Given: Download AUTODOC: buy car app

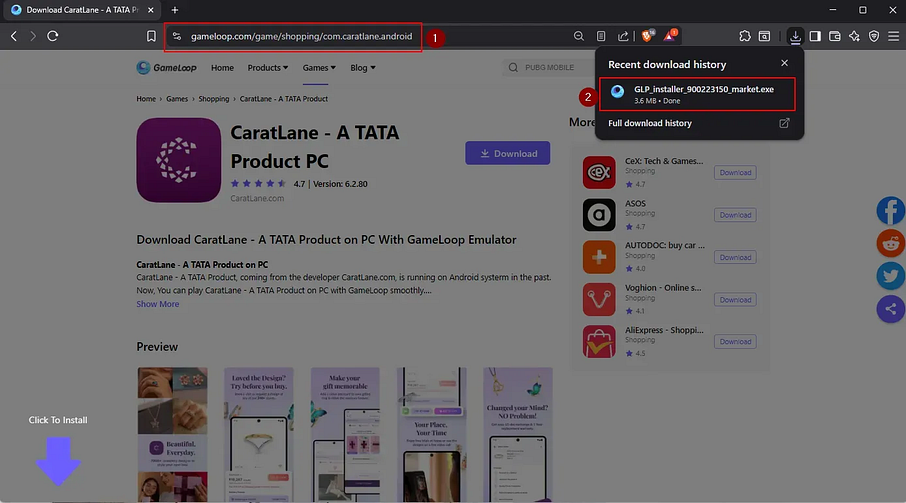Looking at the screenshot, I should pyautogui.click(x=735, y=257).
